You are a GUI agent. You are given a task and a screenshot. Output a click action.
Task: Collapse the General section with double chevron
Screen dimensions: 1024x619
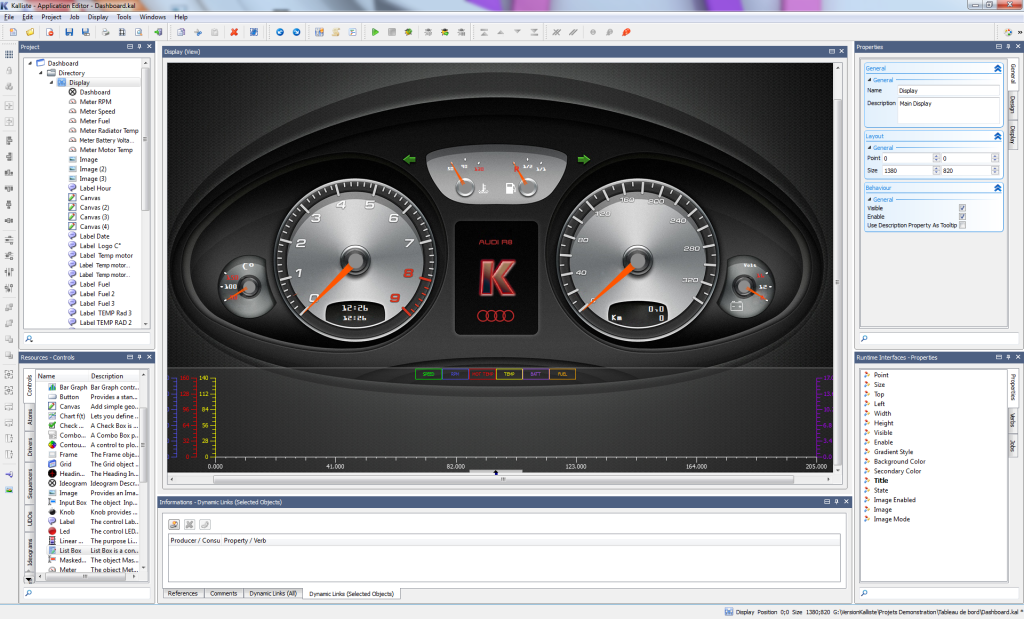(997, 68)
